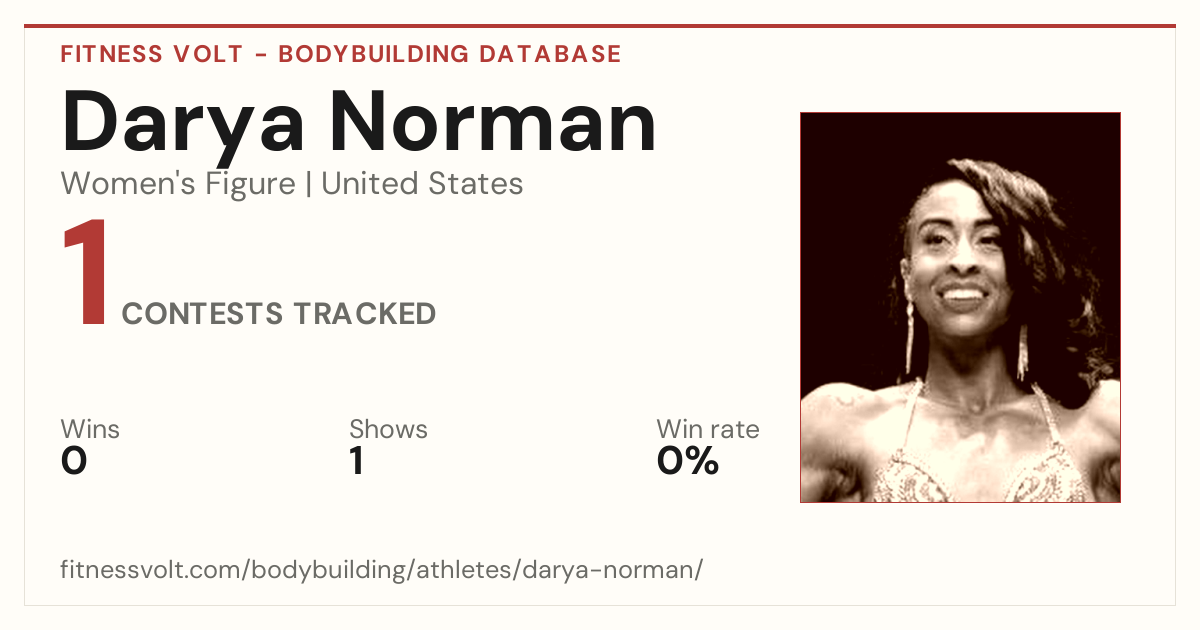Select the Darya Norman name heading

(359, 122)
